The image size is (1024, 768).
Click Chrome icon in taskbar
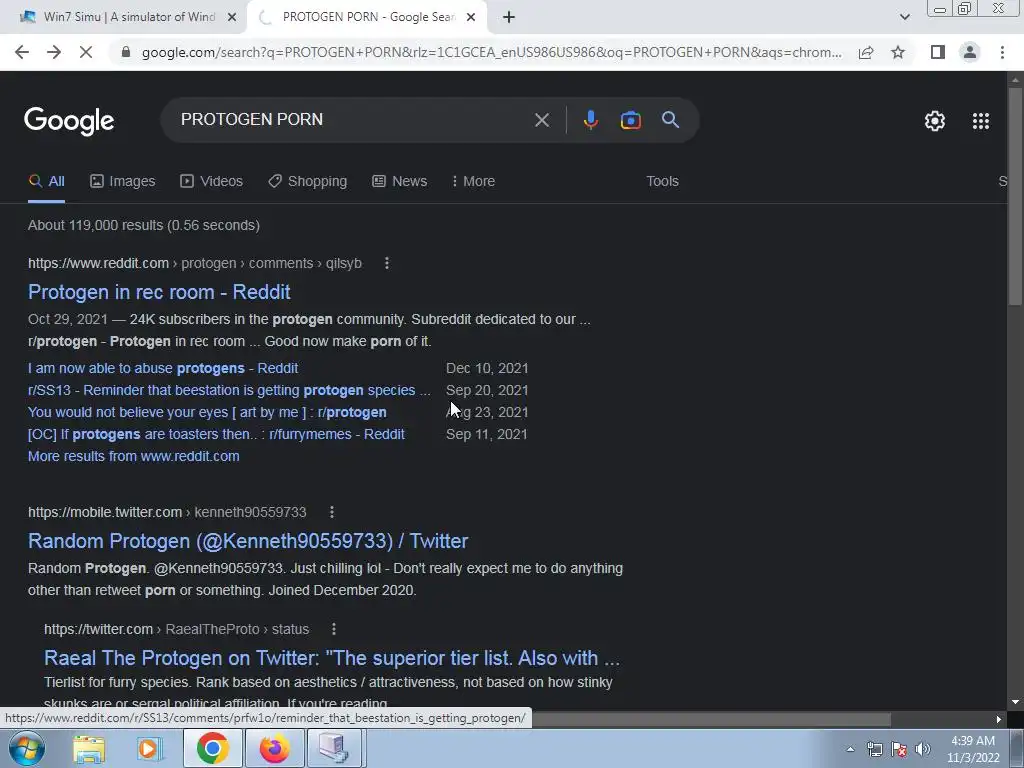tap(212, 748)
